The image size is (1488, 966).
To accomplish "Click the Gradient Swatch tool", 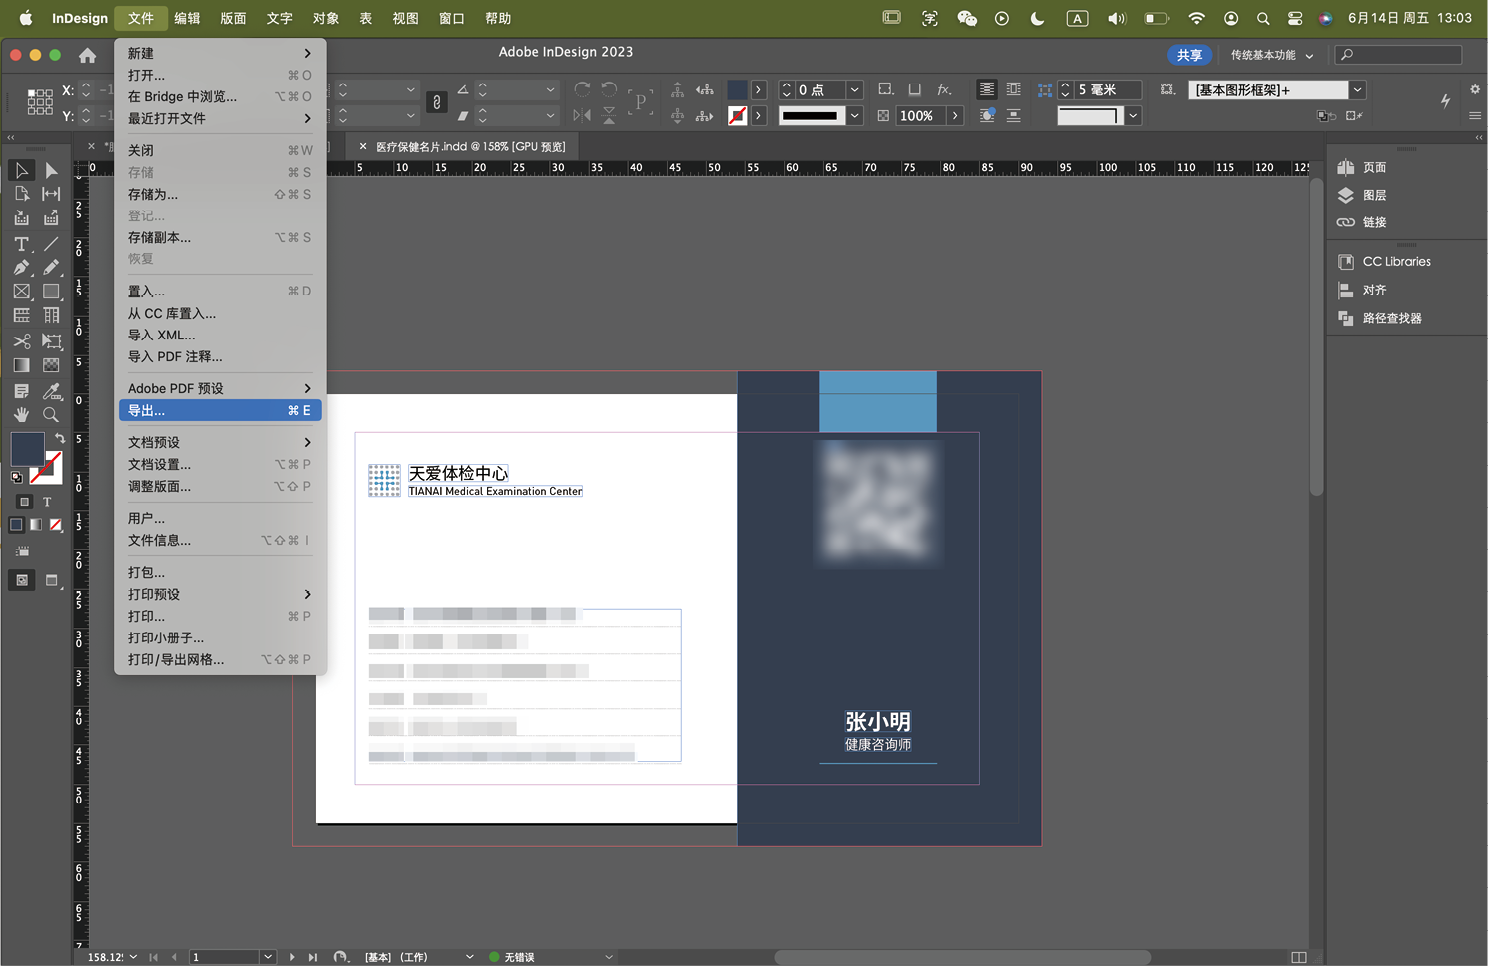I will coord(21,365).
